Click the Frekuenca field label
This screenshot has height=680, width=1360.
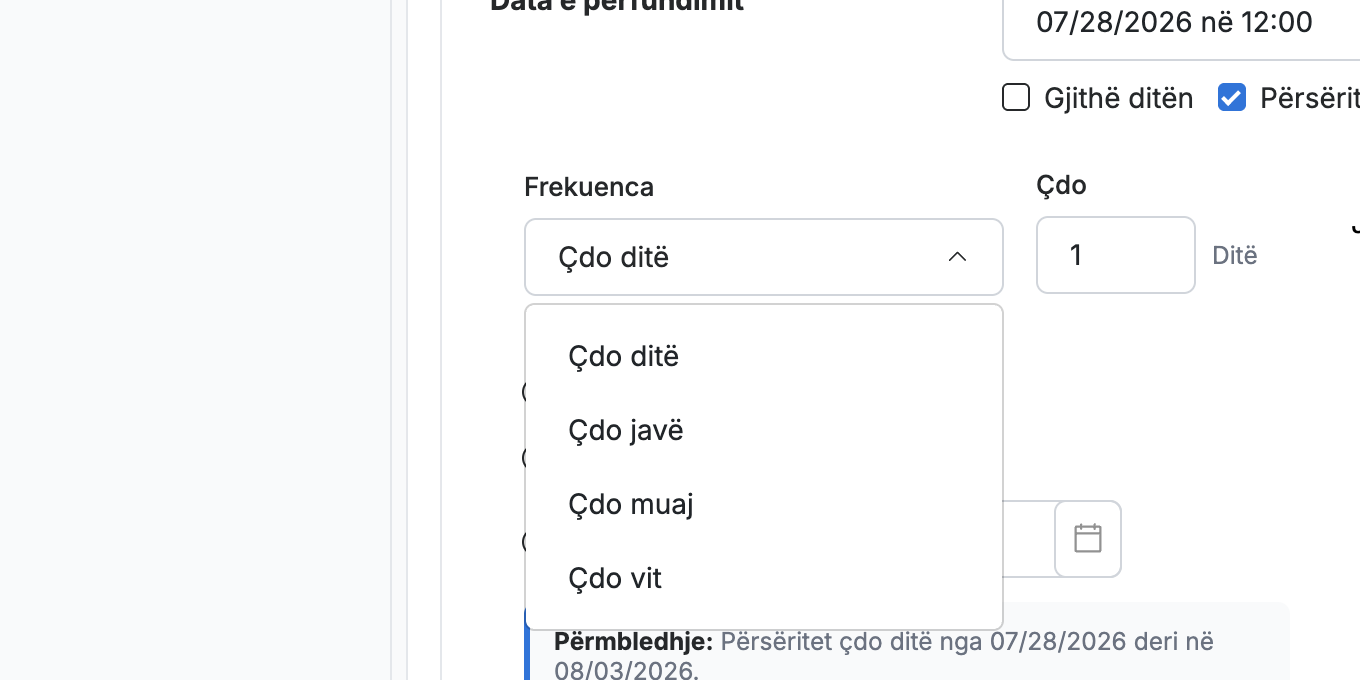pos(589,187)
